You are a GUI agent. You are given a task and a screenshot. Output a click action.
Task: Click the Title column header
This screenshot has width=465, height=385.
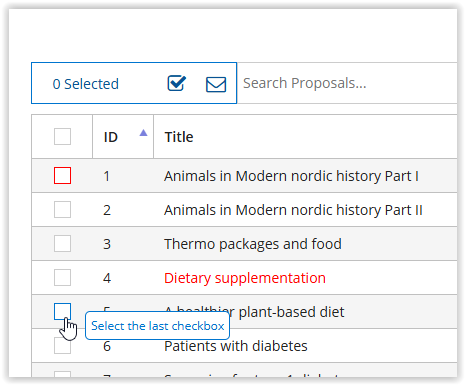coord(179,137)
